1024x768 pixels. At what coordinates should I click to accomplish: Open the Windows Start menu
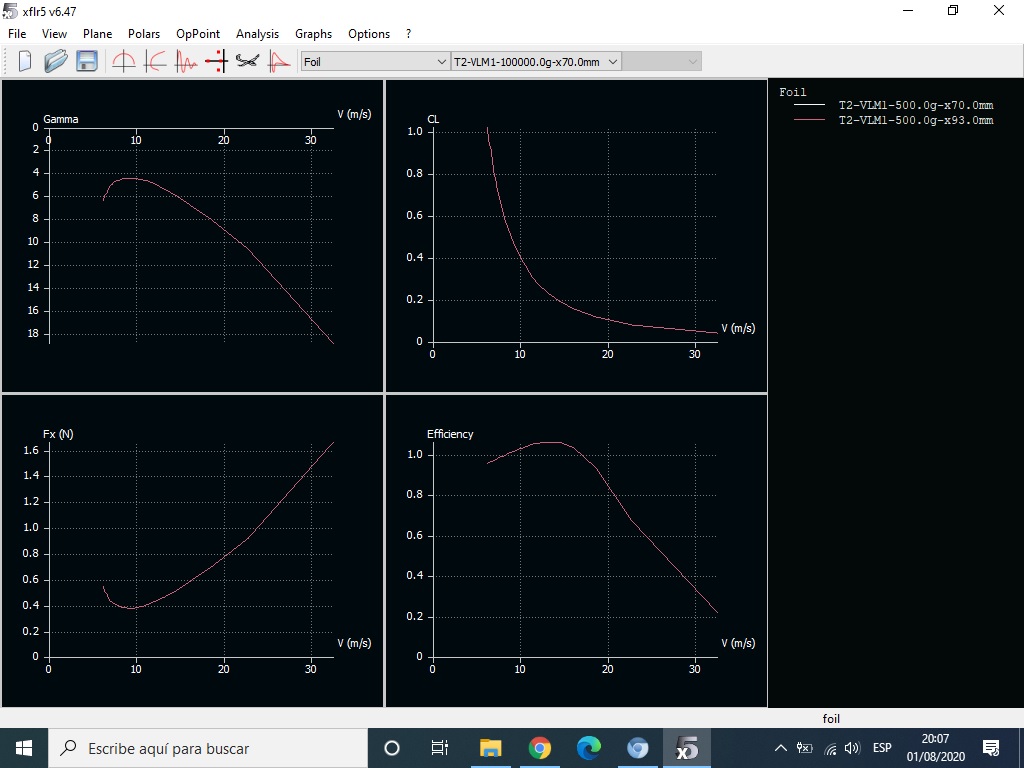[24, 748]
